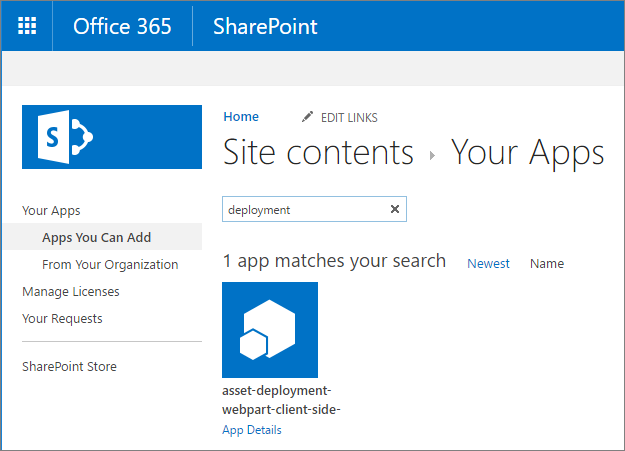Click the pencil icon beside EDIT LINKS
Screen dimensions: 625x451
(x=308, y=117)
